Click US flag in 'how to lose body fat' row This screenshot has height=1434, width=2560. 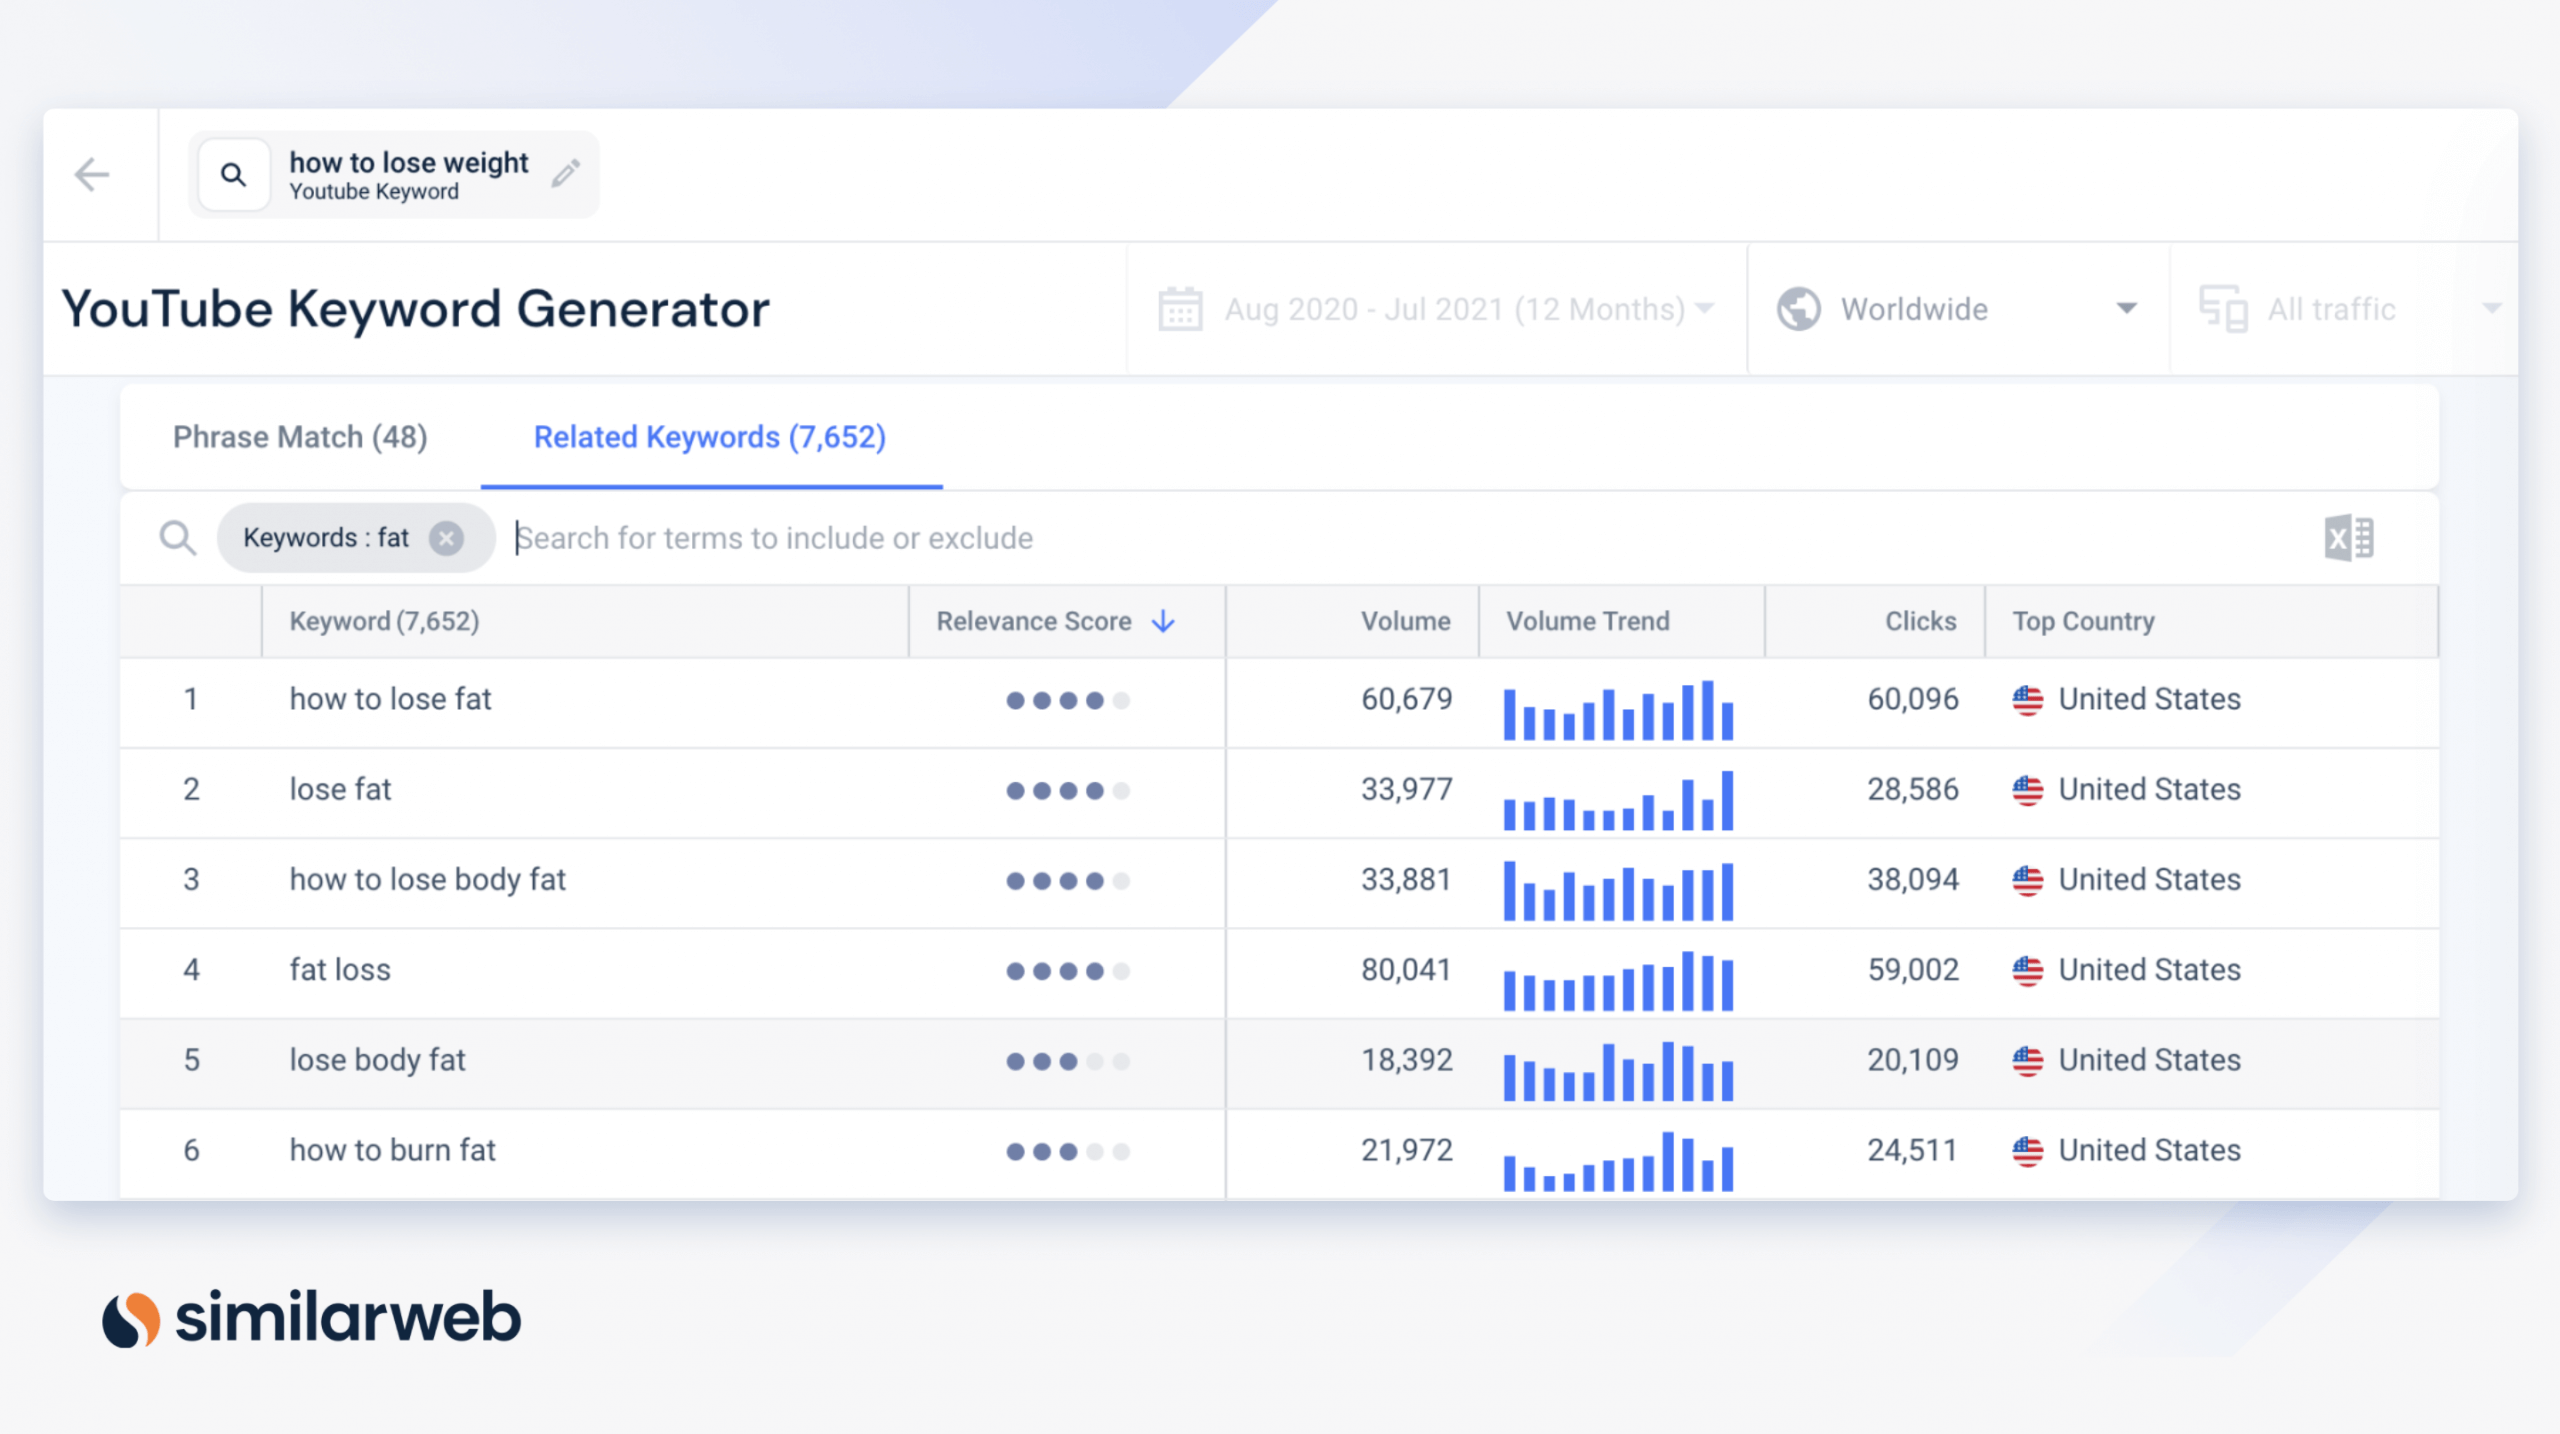coord(2028,880)
